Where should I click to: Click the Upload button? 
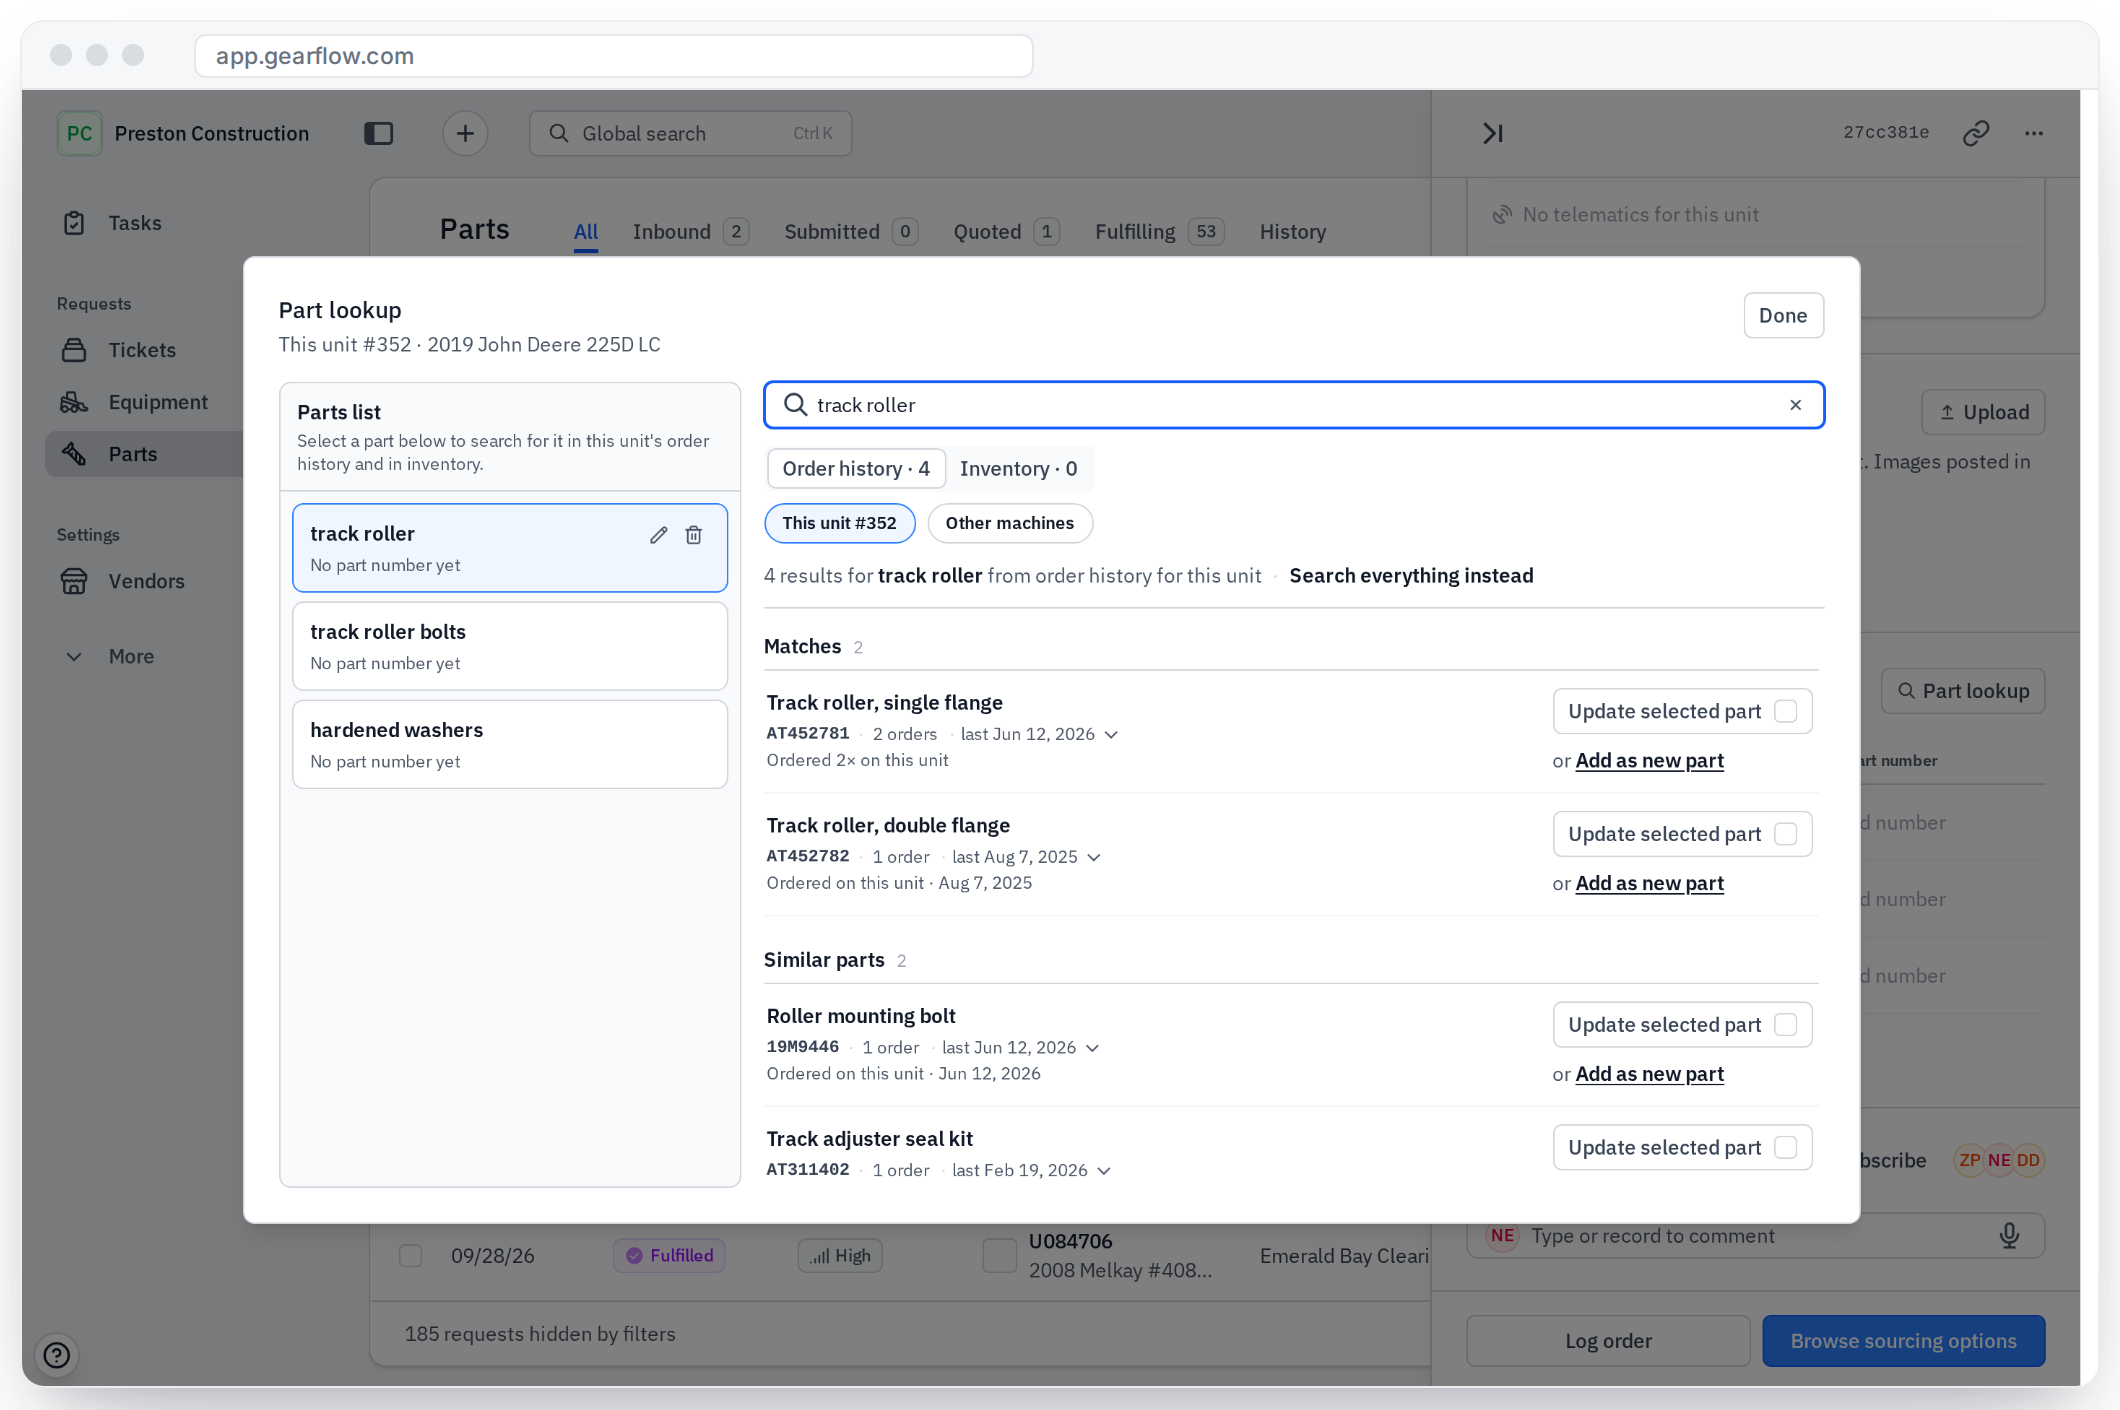click(x=1983, y=412)
